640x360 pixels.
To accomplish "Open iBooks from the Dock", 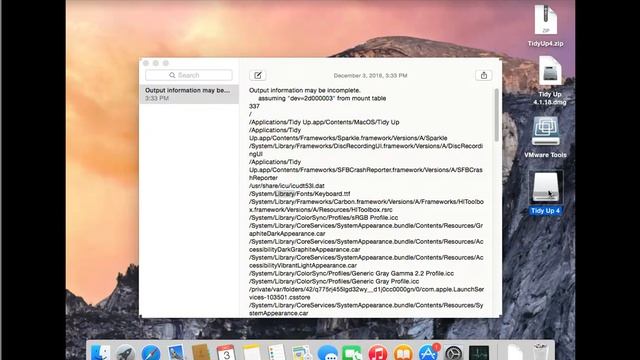I will (x=403, y=353).
